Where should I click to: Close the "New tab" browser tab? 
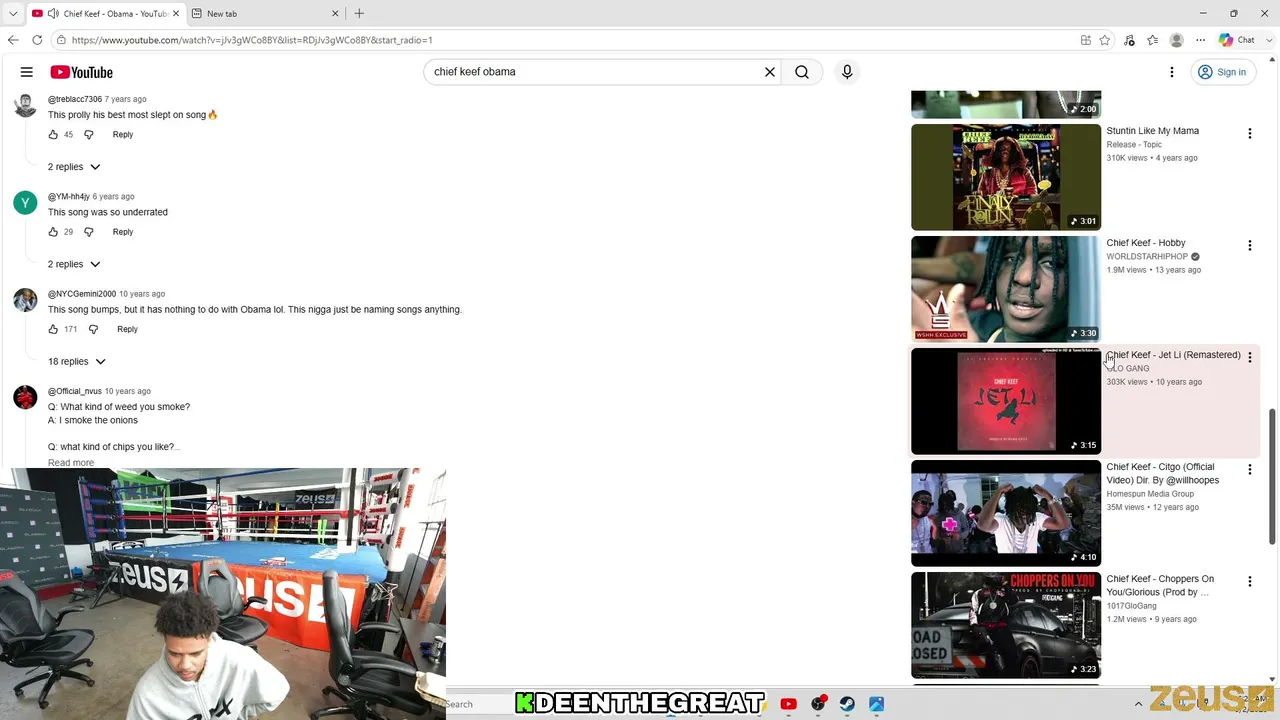click(x=336, y=14)
